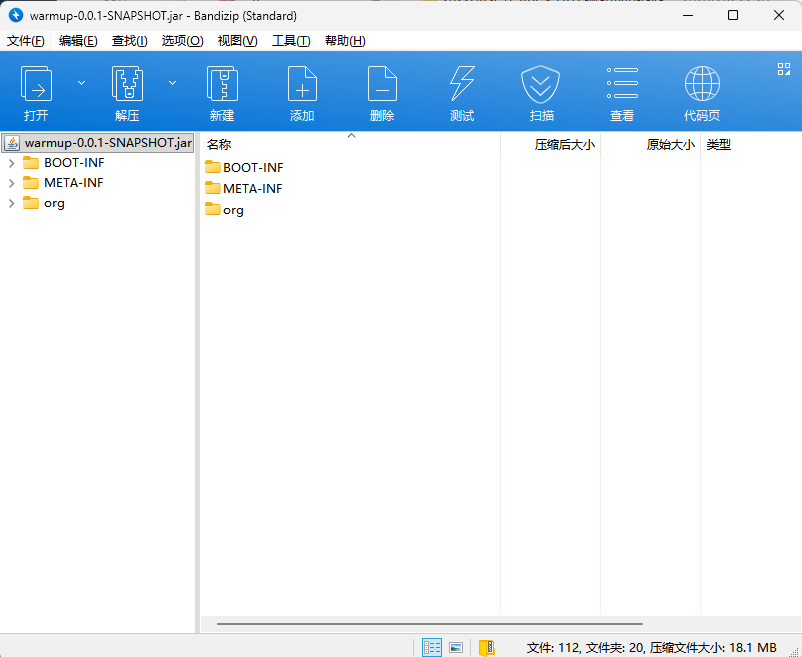Screen dimensions: 802x657
Task: Switch to details list view icon in status bar
Action: 432,647
